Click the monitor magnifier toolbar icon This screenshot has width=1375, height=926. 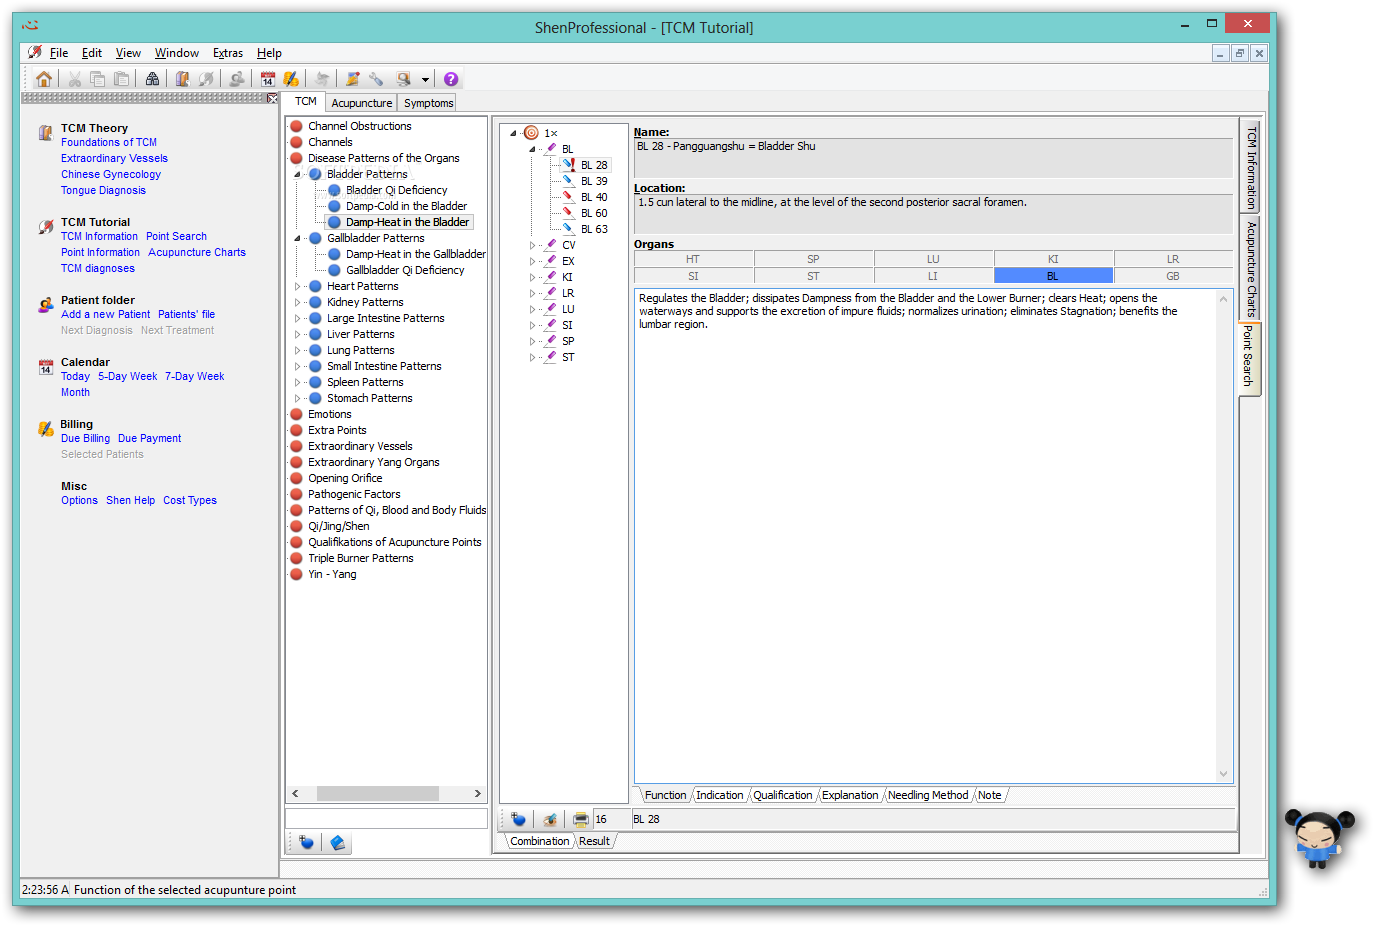(x=403, y=79)
